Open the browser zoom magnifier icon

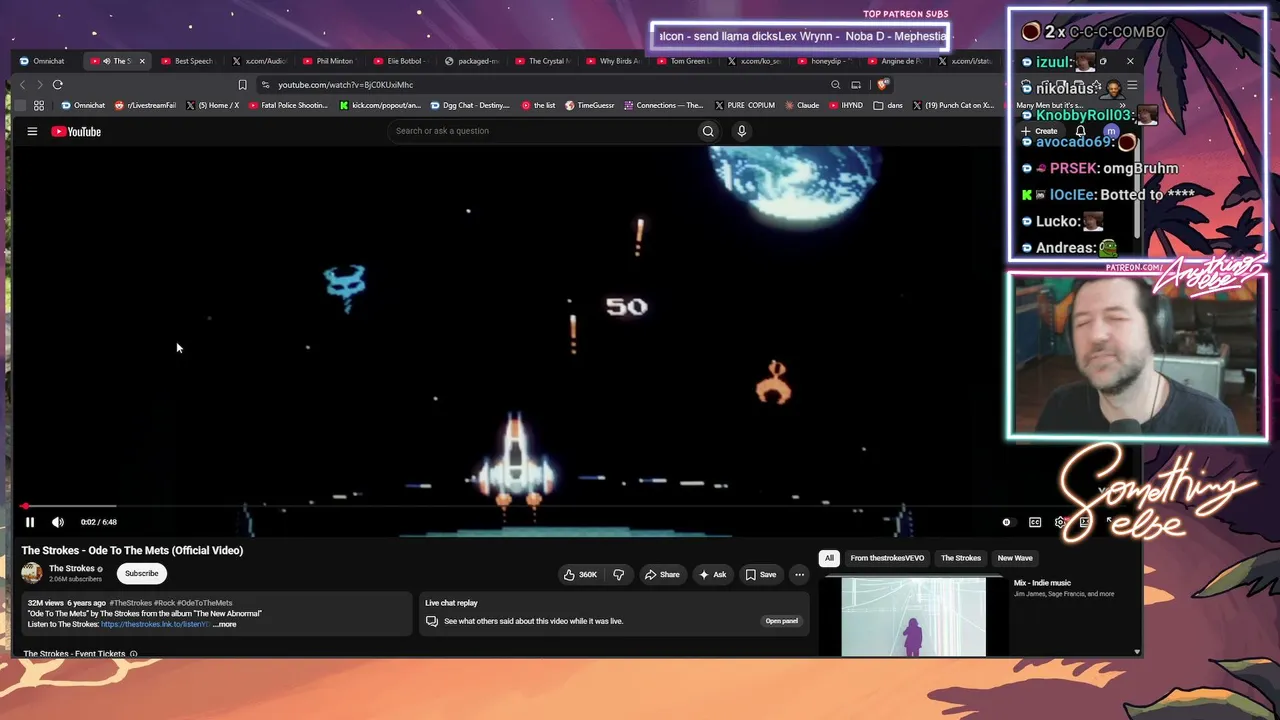835,85
